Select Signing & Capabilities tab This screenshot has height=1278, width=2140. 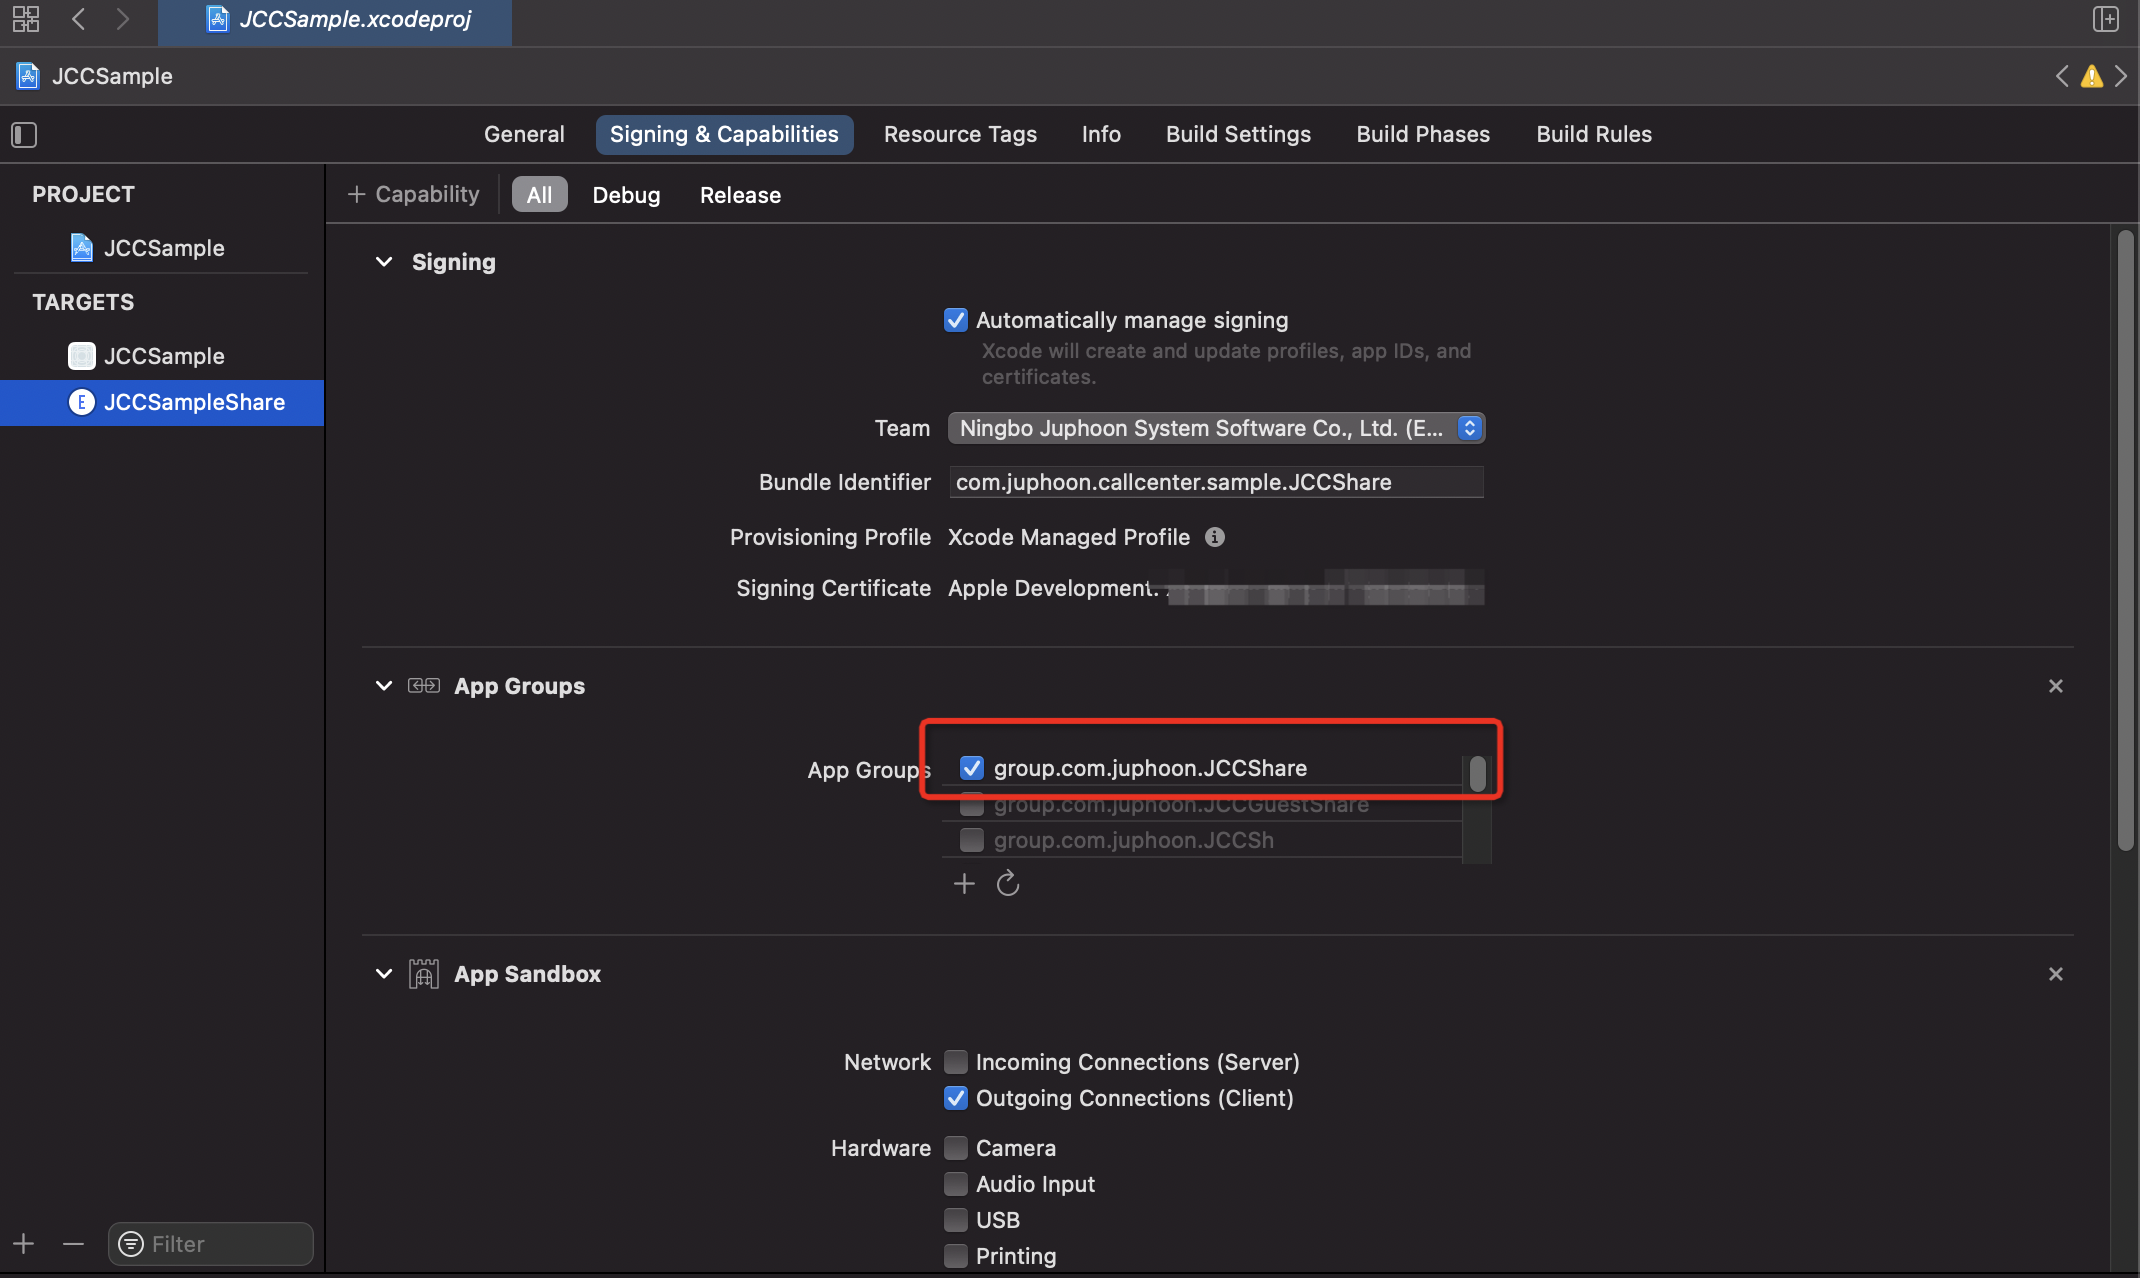pyautogui.click(x=724, y=134)
